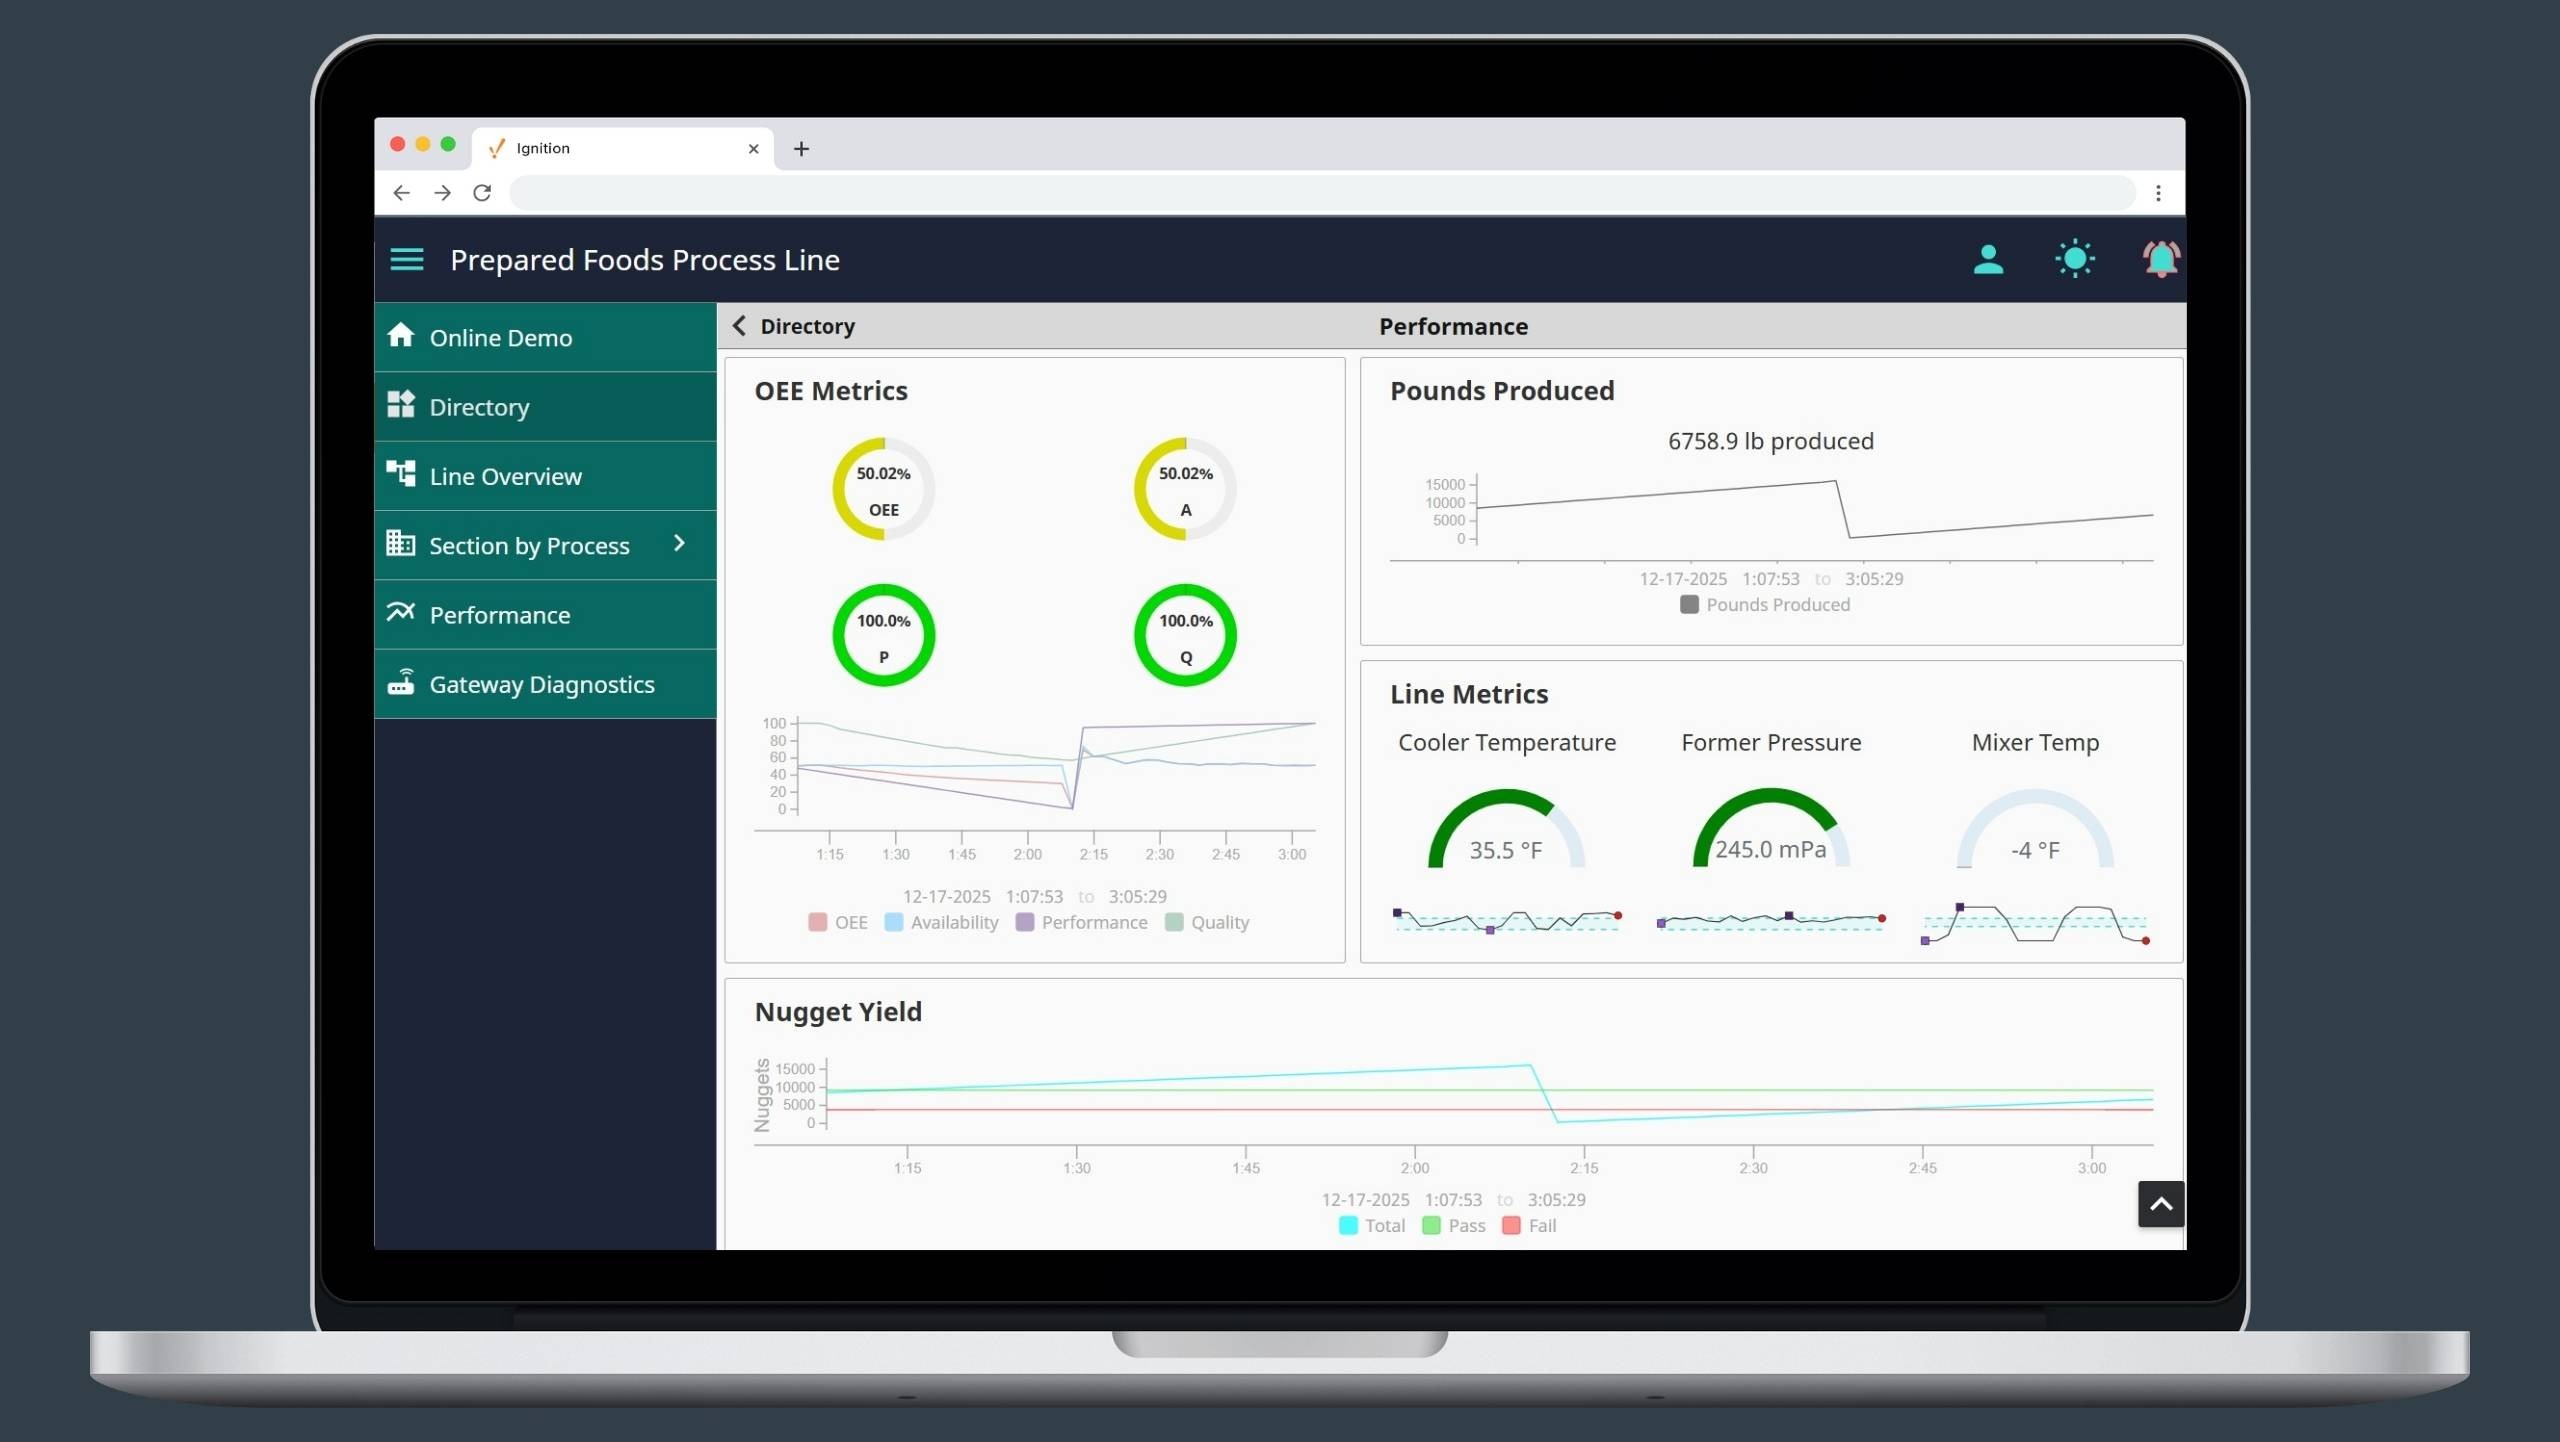Go back to Directory via chevron
The width and height of the screenshot is (2560, 1442).
(740, 326)
